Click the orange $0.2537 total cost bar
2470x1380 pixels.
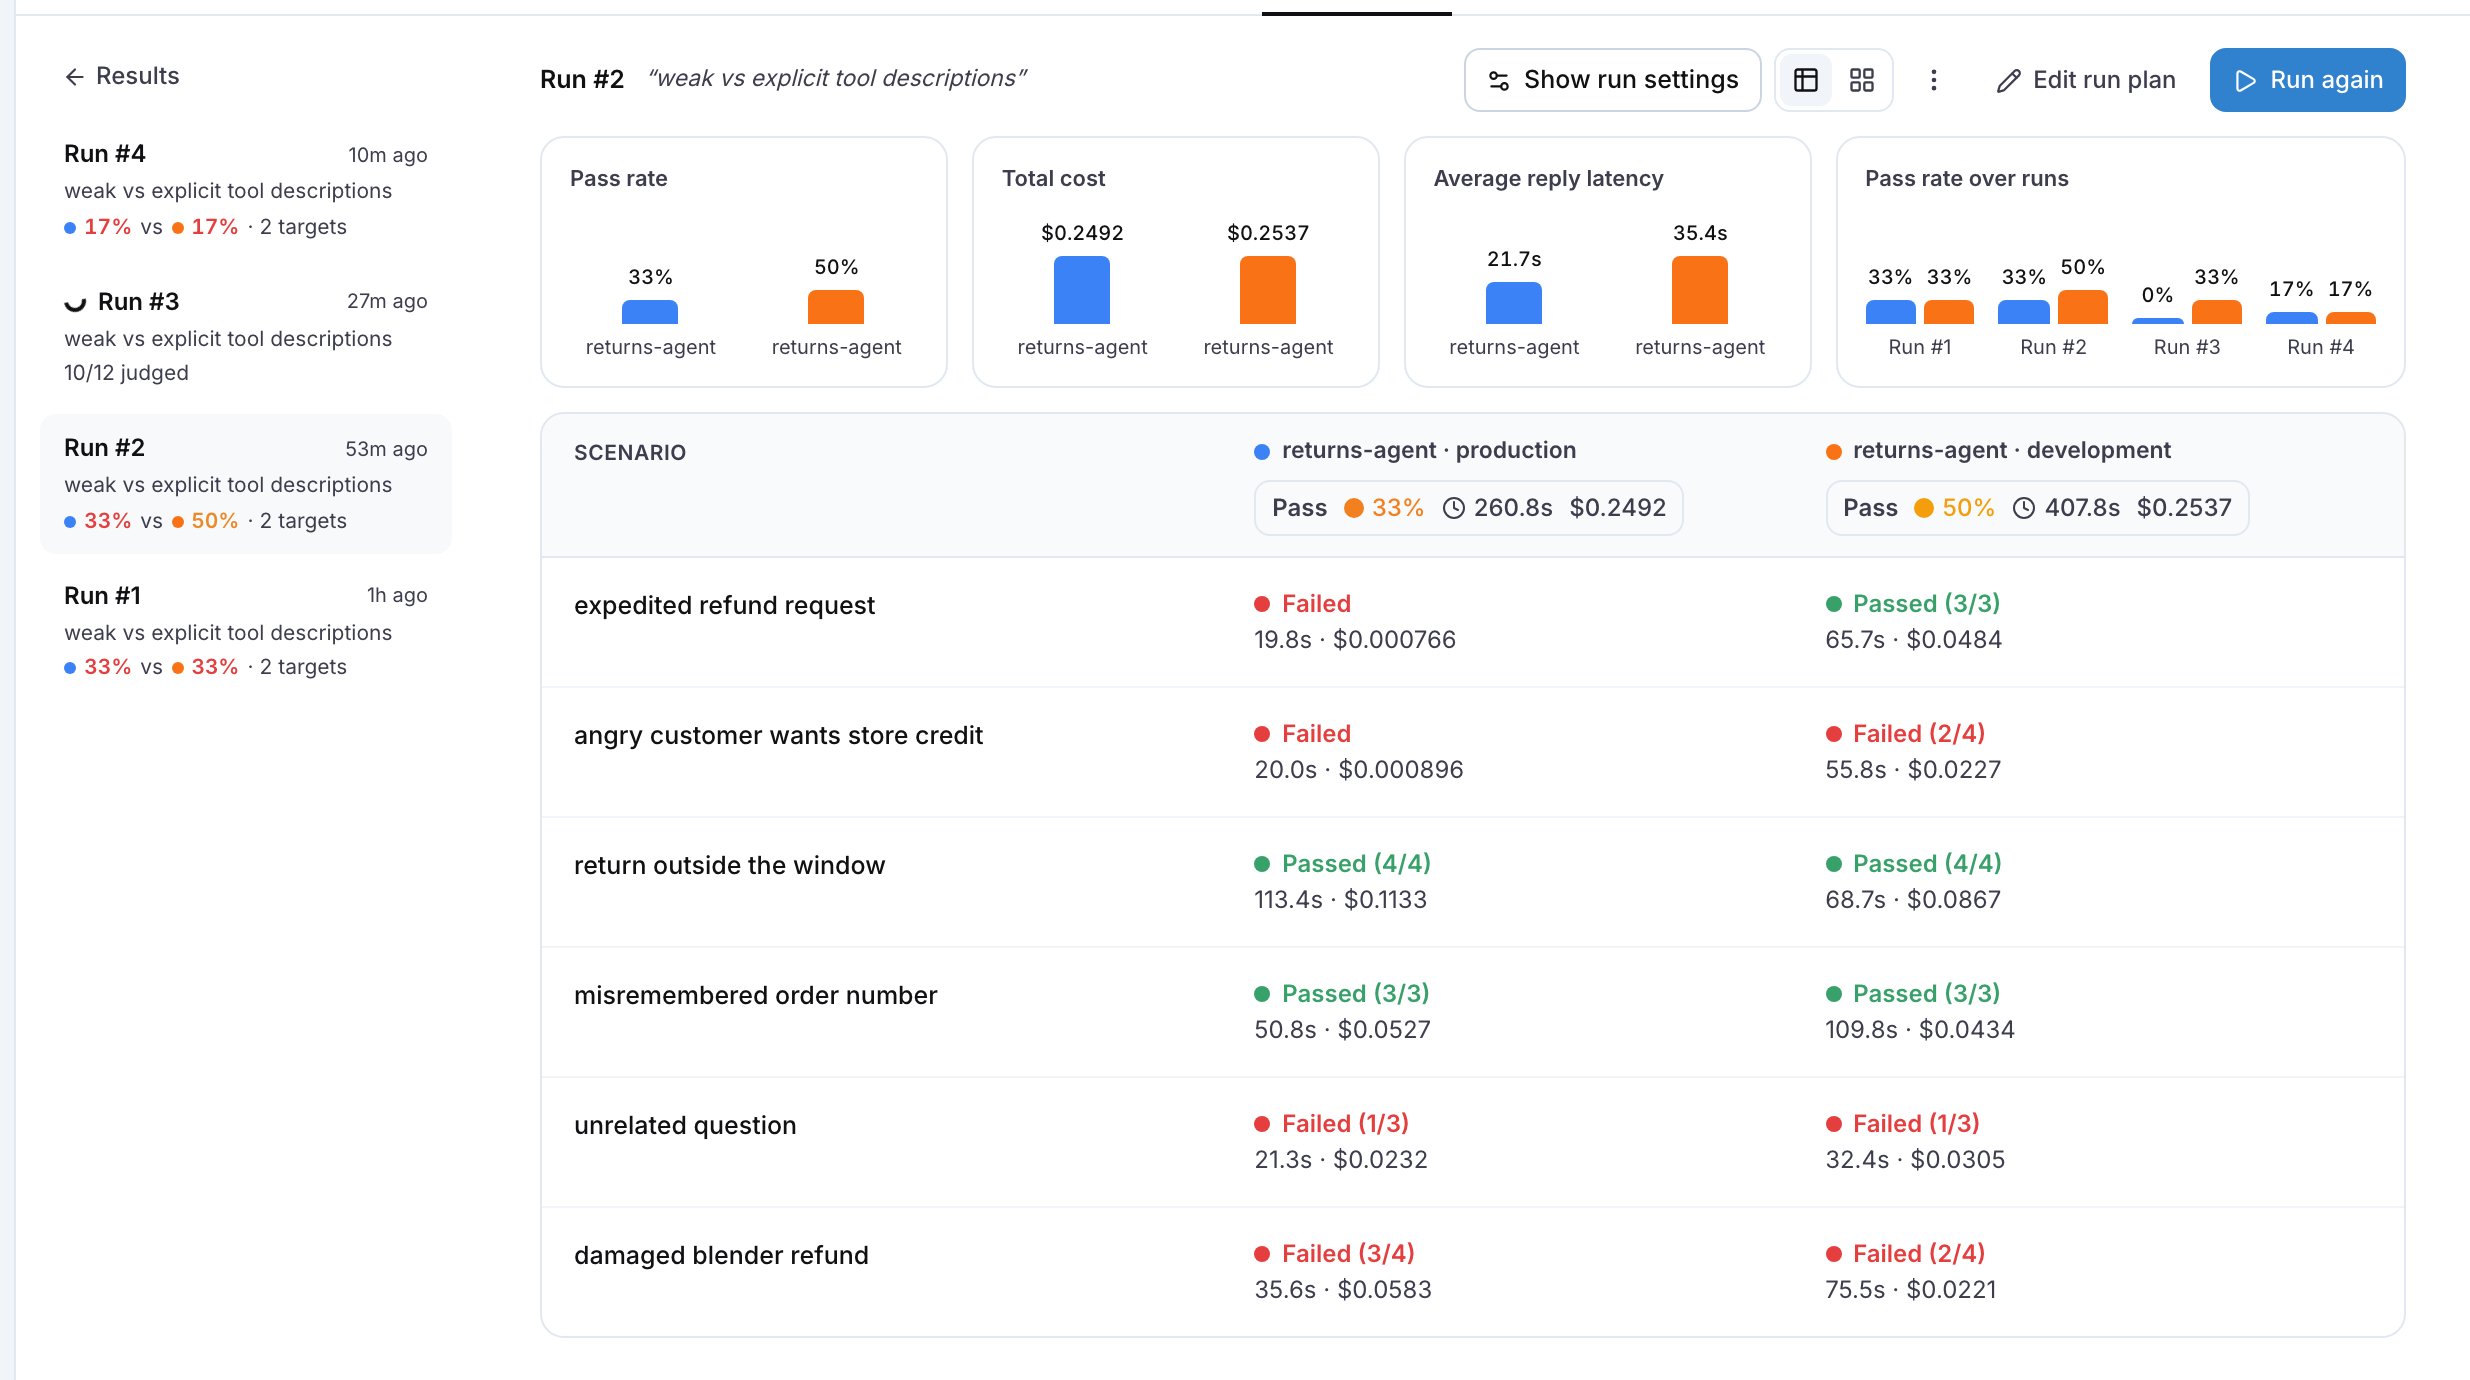(1268, 290)
